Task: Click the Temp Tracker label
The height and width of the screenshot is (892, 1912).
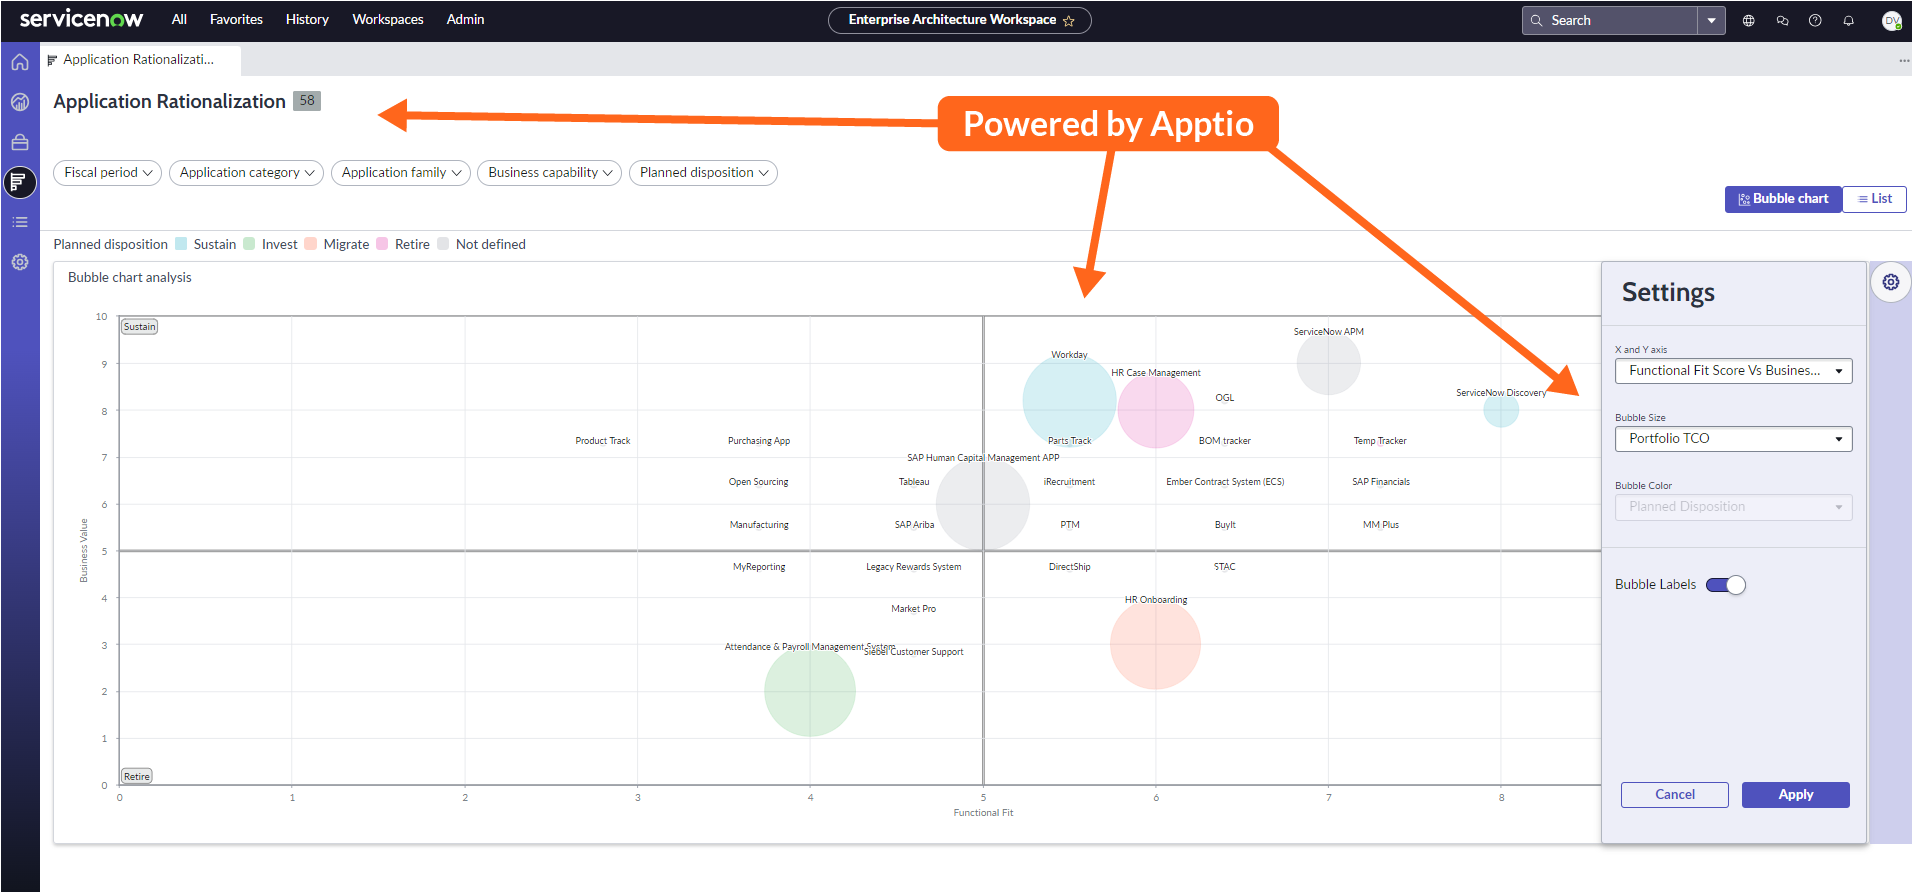Action: coord(1380,441)
